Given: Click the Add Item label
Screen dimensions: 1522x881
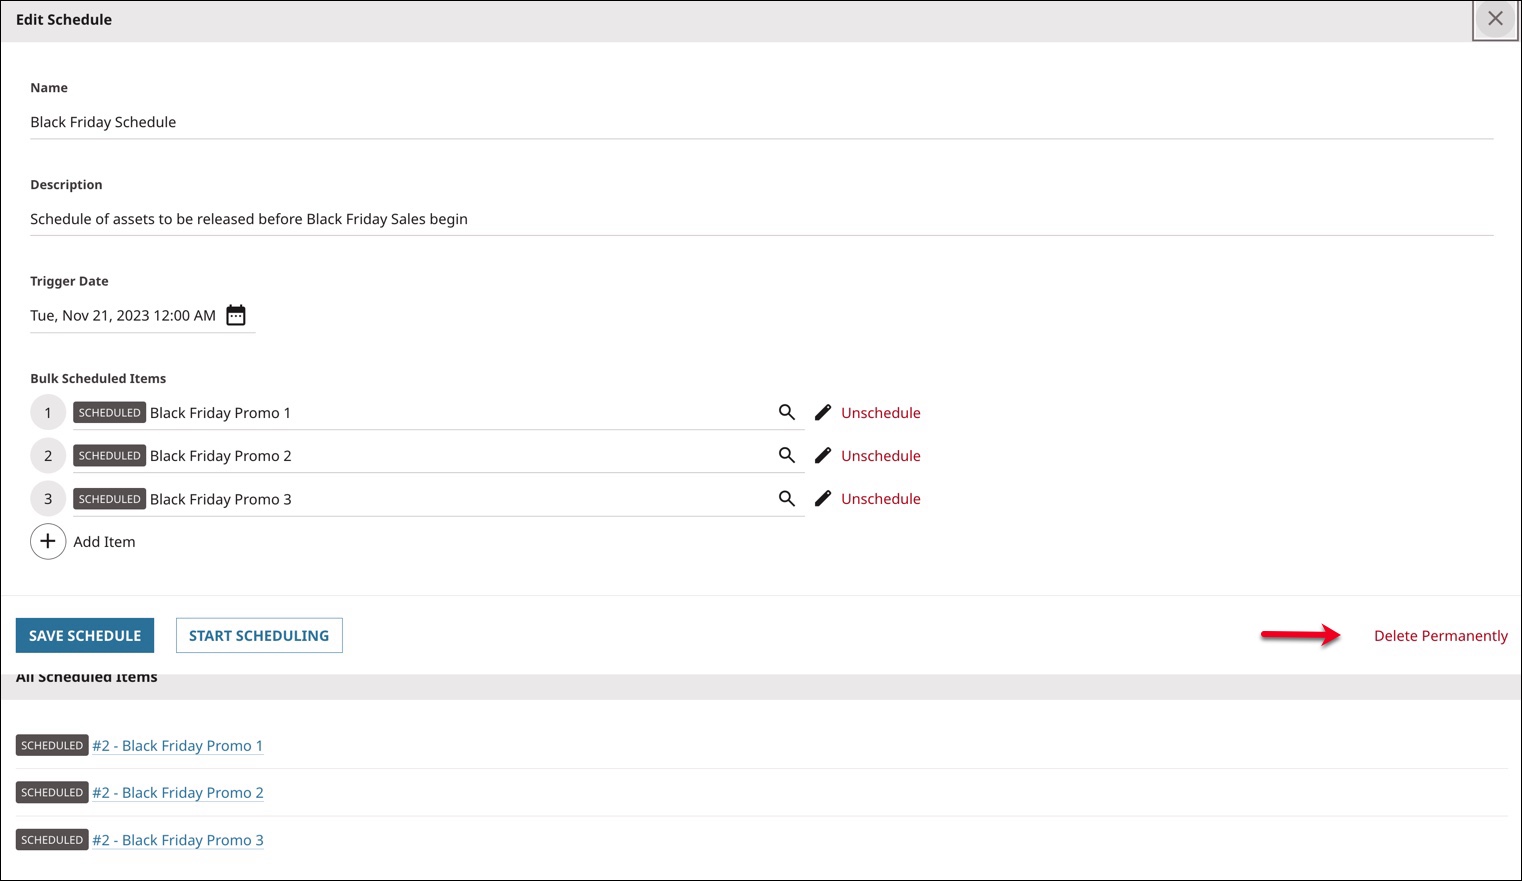Looking at the screenshot, I should coord(104,542).
